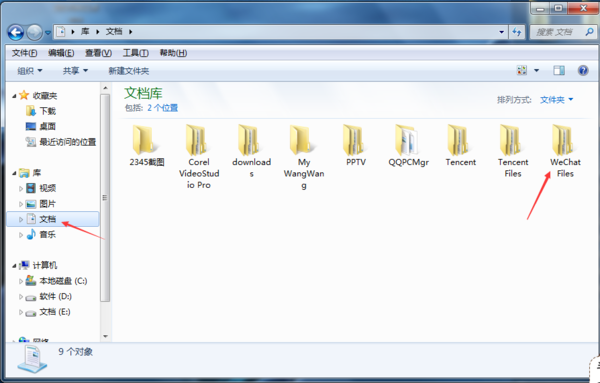The height and width of the screenshot is (383, 600).
Task: Collapse the 收藏夹 tree section
Action: coord(14,96)
